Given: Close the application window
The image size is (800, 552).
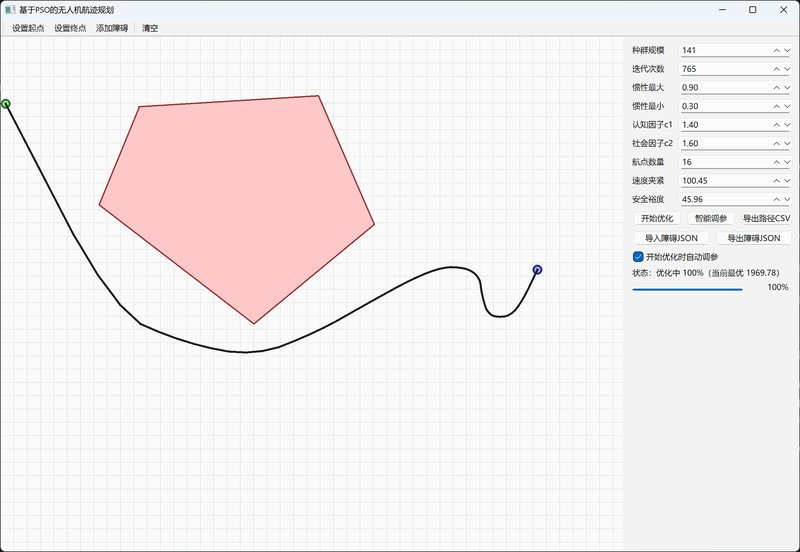Looking at the screenshot, I should click(784, 10).
